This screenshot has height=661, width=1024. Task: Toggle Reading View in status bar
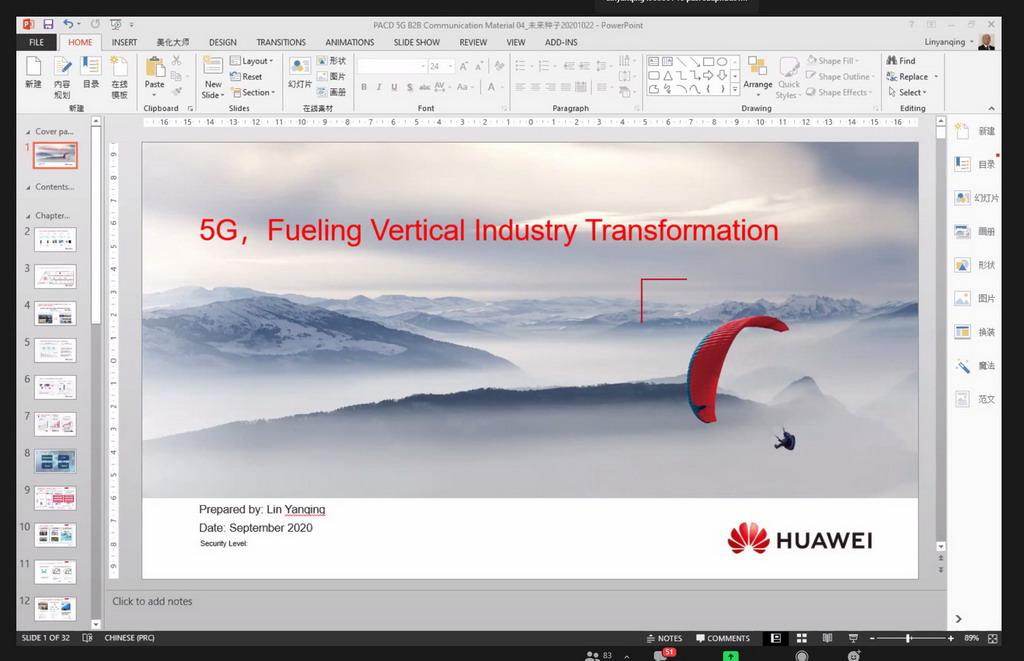[x=826, y=638]
